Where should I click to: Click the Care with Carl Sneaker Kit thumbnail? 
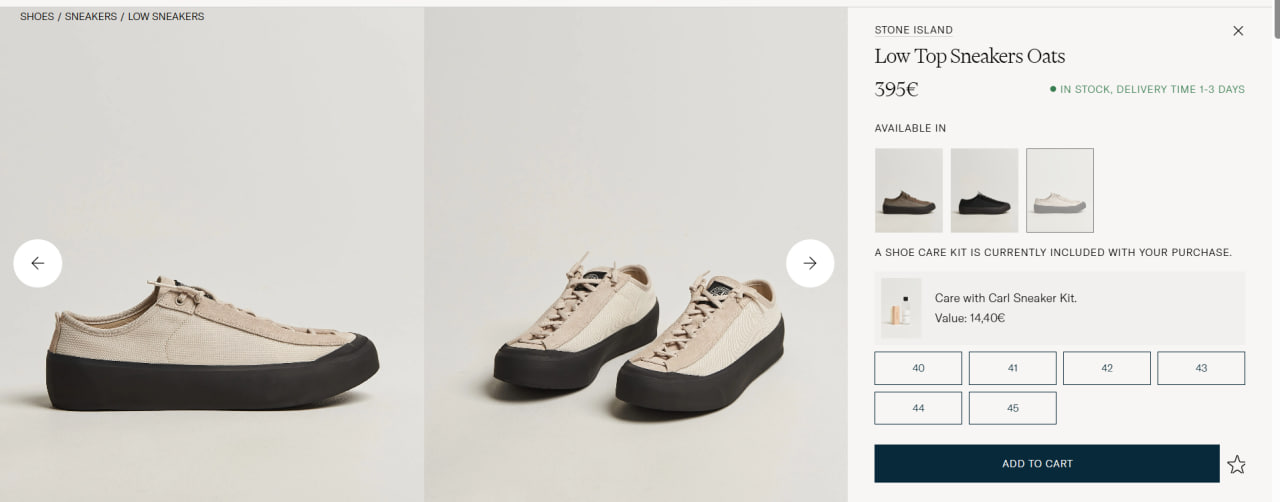point(901,308)
